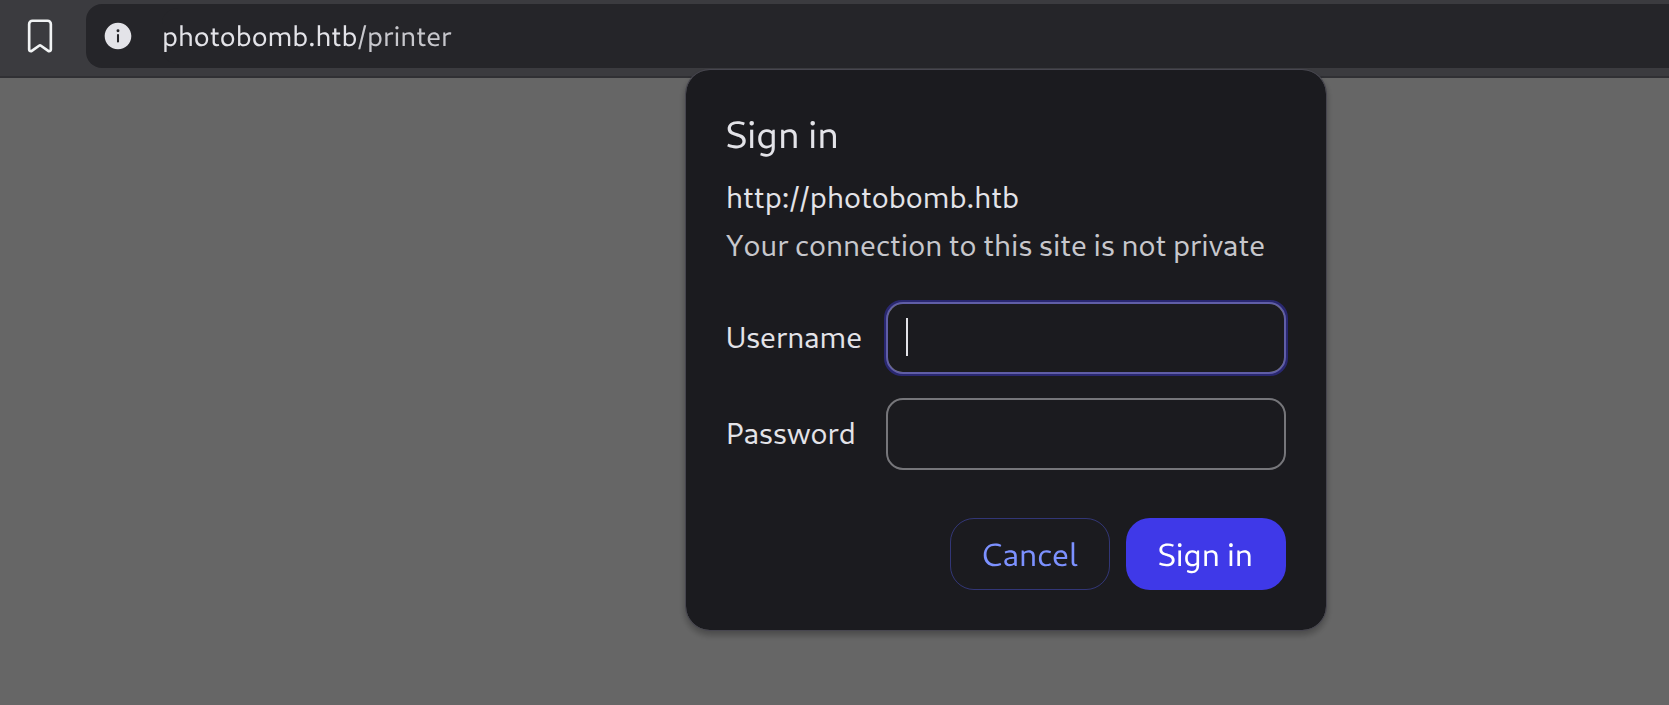Click the right end of the Password box

[1262, 434]
